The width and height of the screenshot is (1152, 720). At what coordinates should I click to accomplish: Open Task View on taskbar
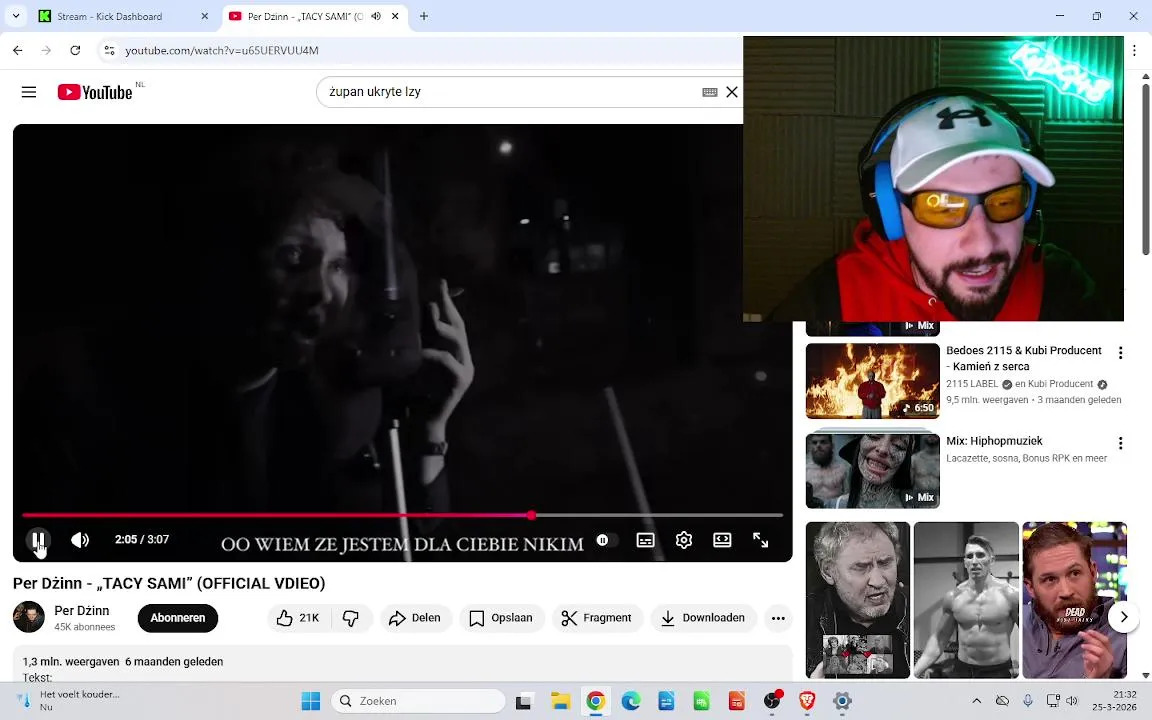(523, 701)
